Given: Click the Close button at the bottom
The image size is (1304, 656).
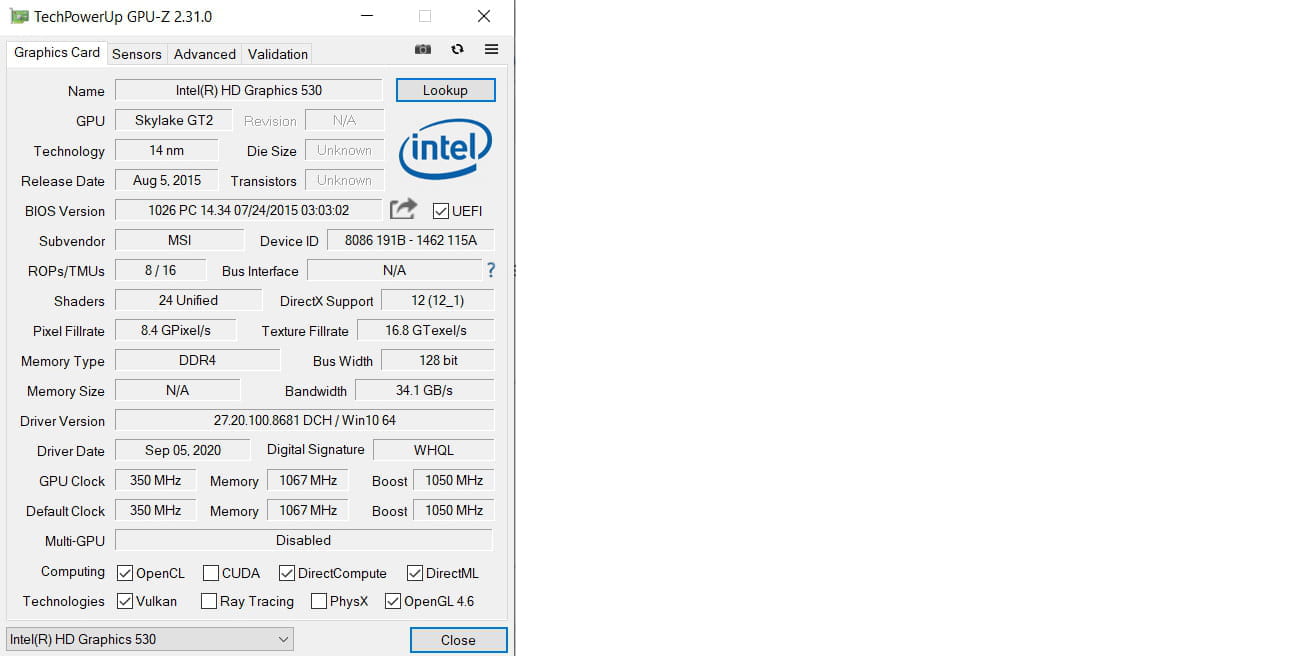Looking at the screenshot, I should [x=458, y=640].
